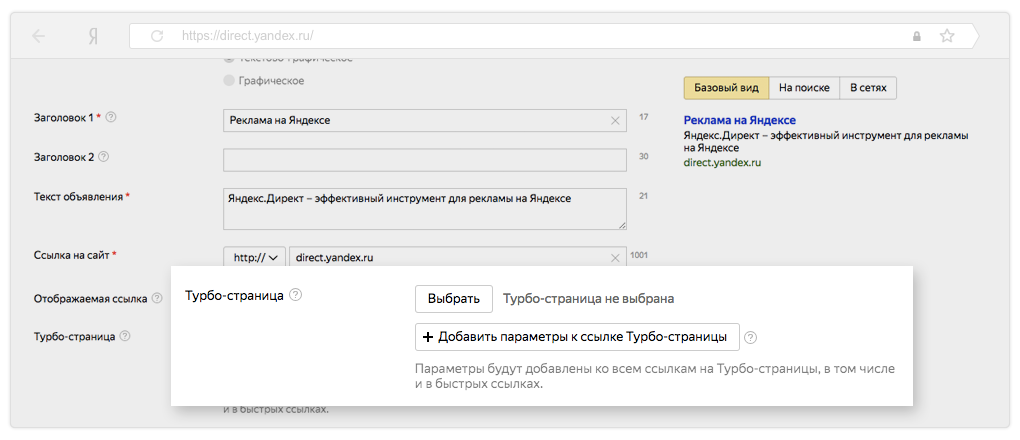Click the resize grip of Текст объявления area
The image size is (1020, 440).
(x=622, y=225)
